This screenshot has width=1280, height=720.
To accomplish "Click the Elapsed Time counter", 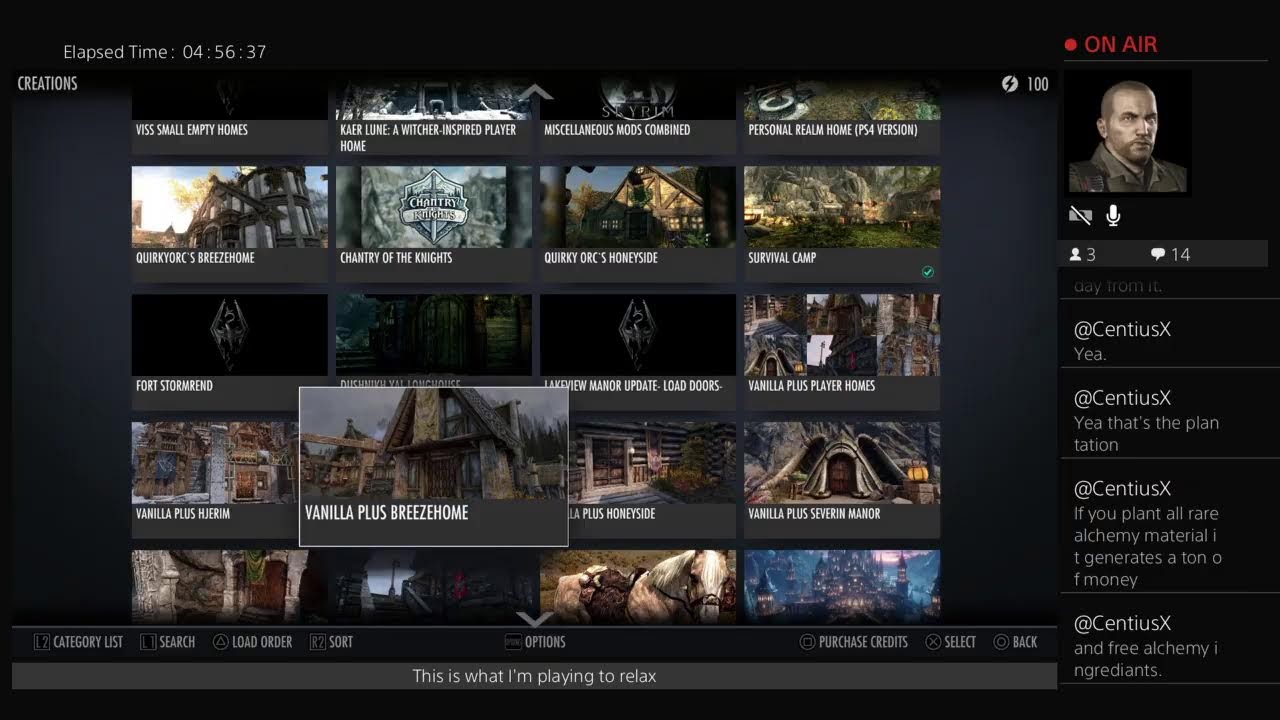I will [x=165, y=52].
